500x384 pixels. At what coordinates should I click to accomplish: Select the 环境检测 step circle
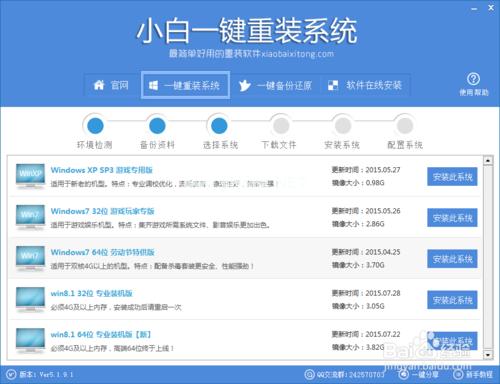(95, 126)
